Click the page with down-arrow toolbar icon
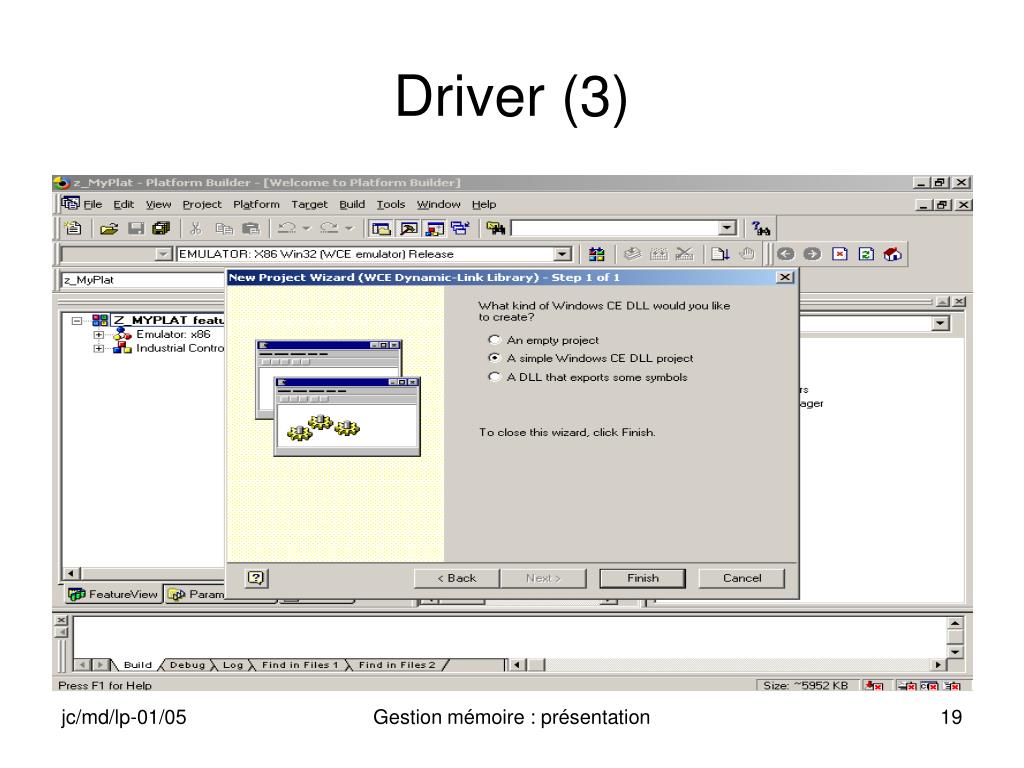The width and height of the screenshot is (1024, 768). 720,254
